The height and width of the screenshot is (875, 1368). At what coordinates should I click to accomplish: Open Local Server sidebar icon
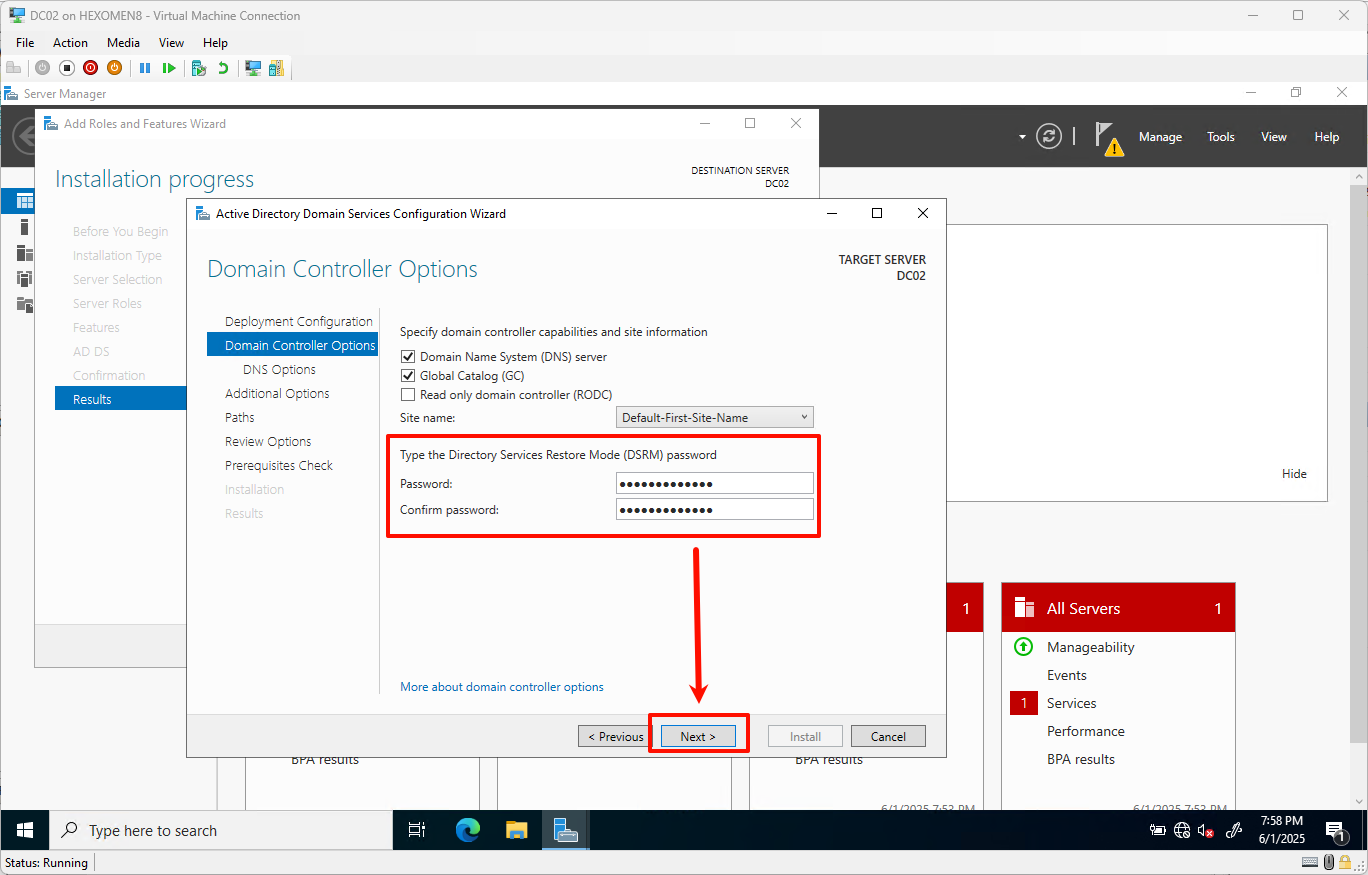[x=24, y=227]
